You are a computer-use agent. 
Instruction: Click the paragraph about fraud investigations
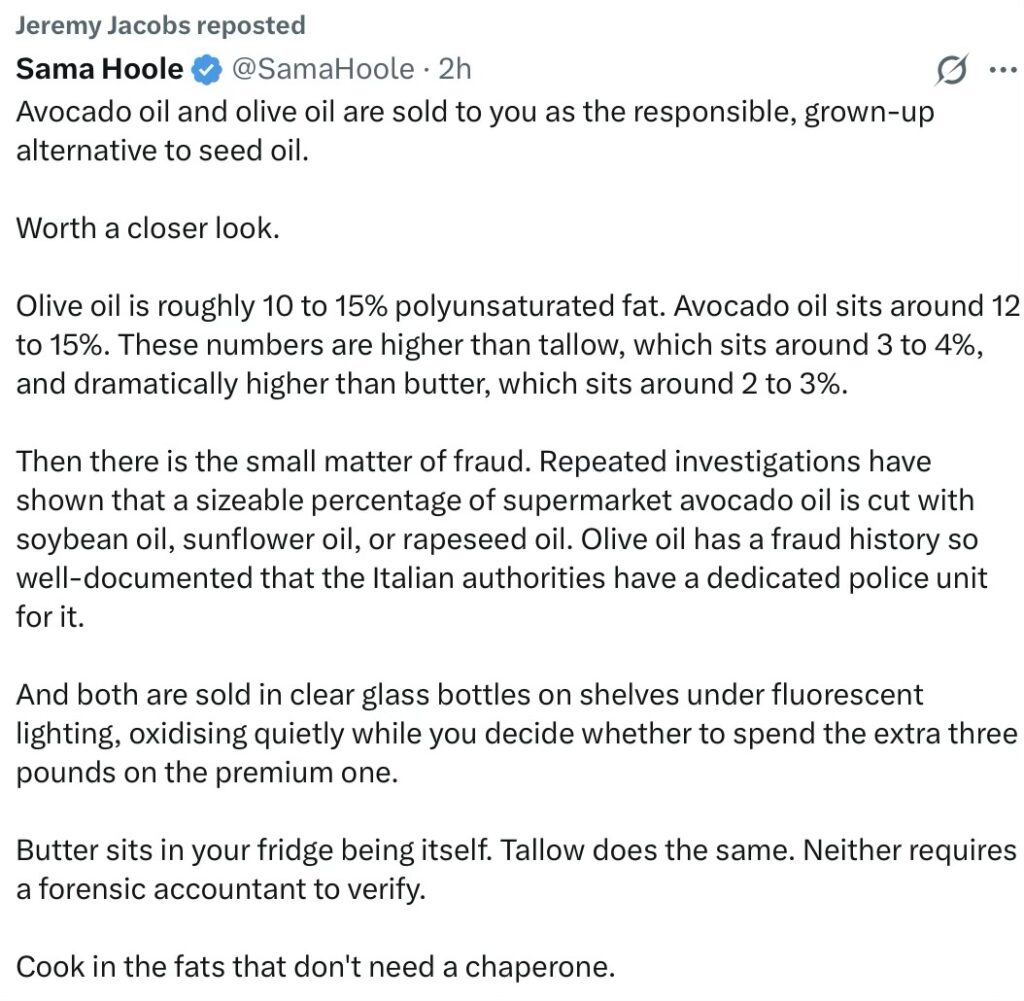[502, 539]
